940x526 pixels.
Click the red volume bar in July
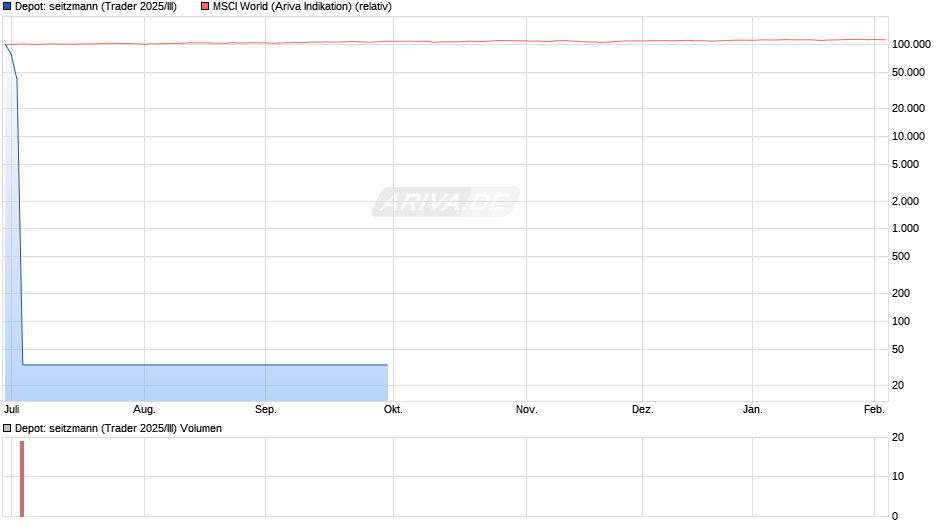click(22, 479)
